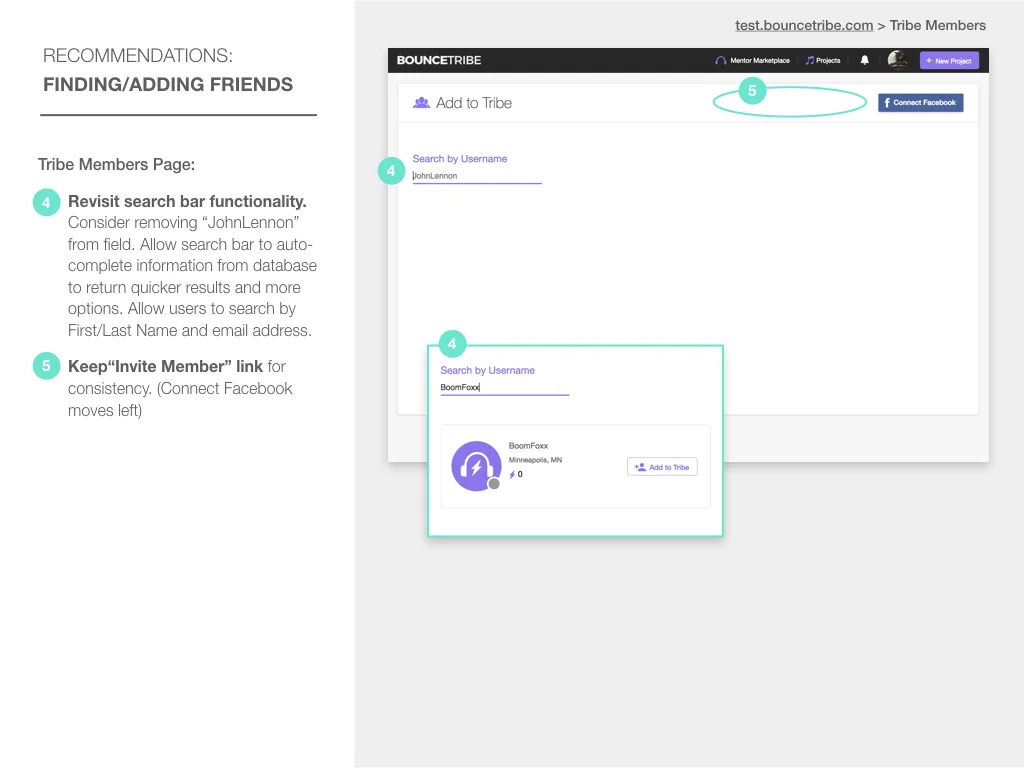The image size is (1024, 768).
Task: Select the Mentor Marketplace headphones icon
Action: pyautogui.click(x=720, y=60)
